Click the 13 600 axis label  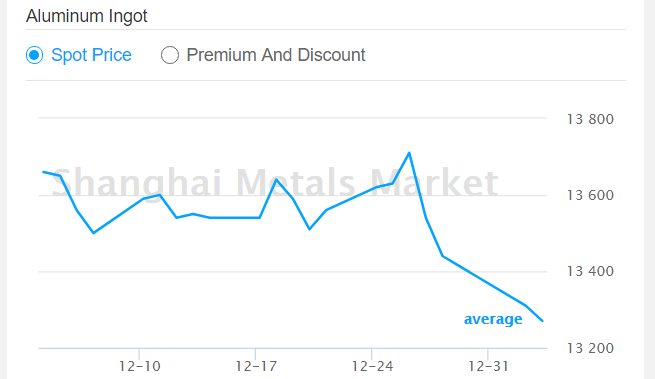coord(590,196)
